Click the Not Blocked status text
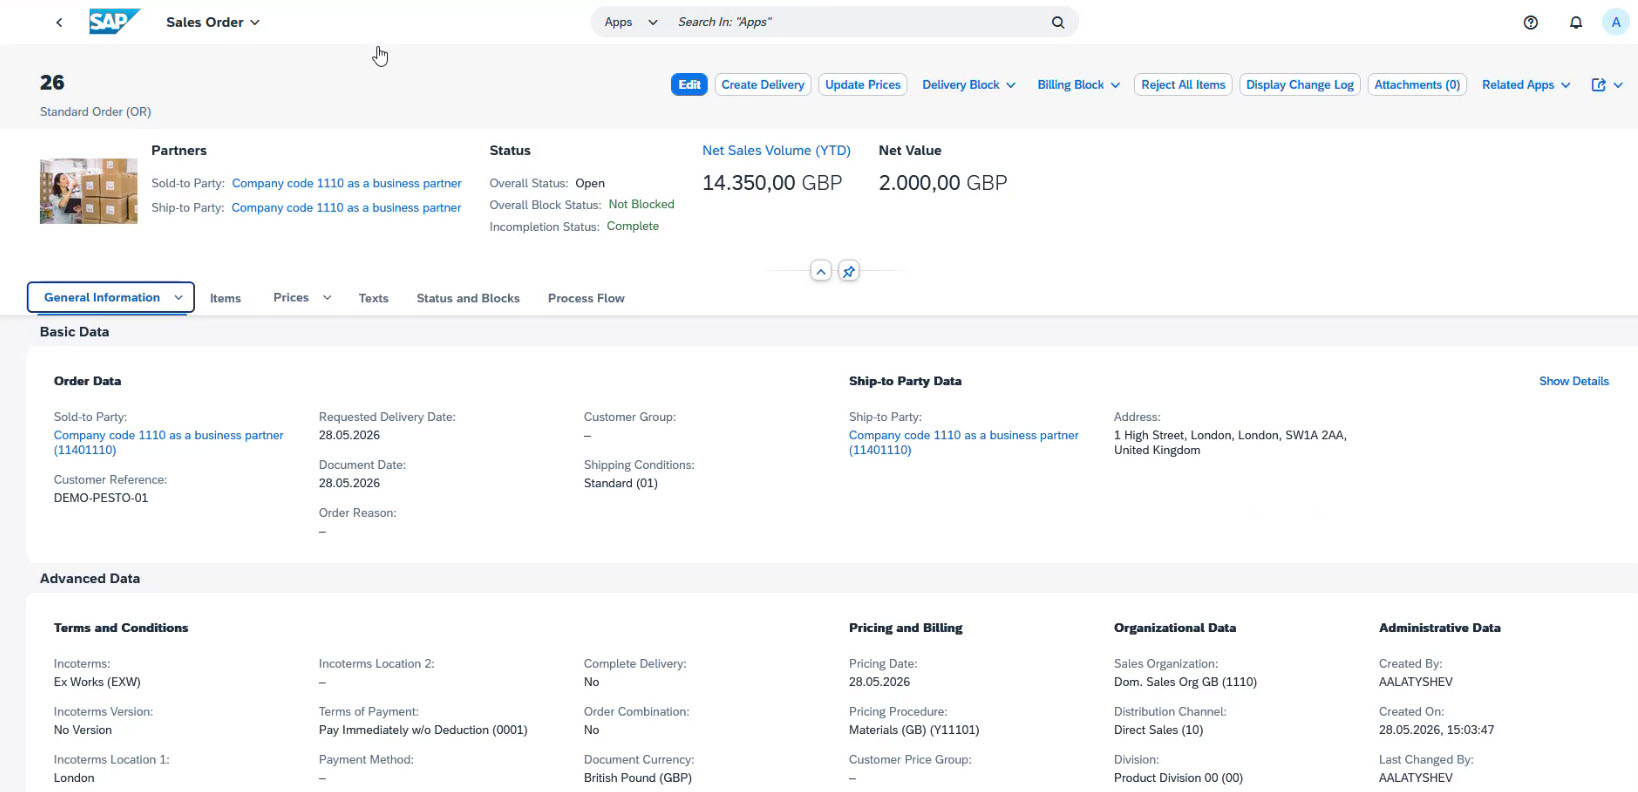Screen dimensions: 1638x792 641,204
